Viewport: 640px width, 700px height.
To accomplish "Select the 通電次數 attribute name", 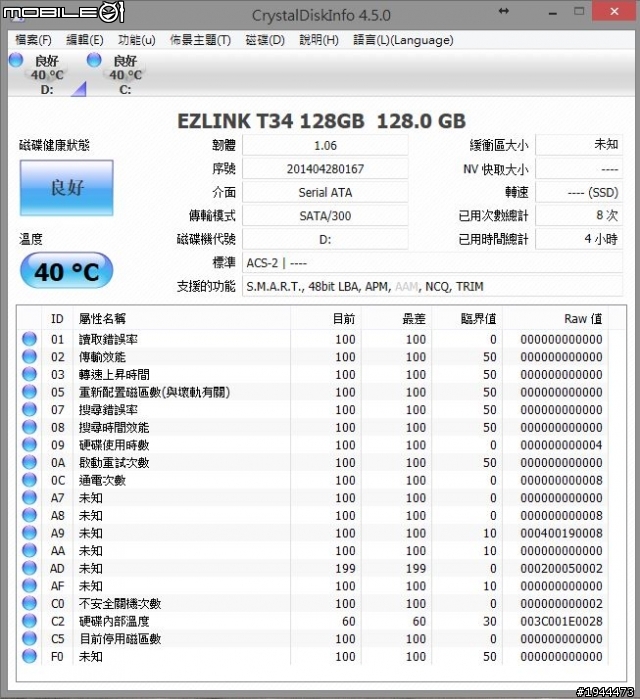I will point(102,480).
